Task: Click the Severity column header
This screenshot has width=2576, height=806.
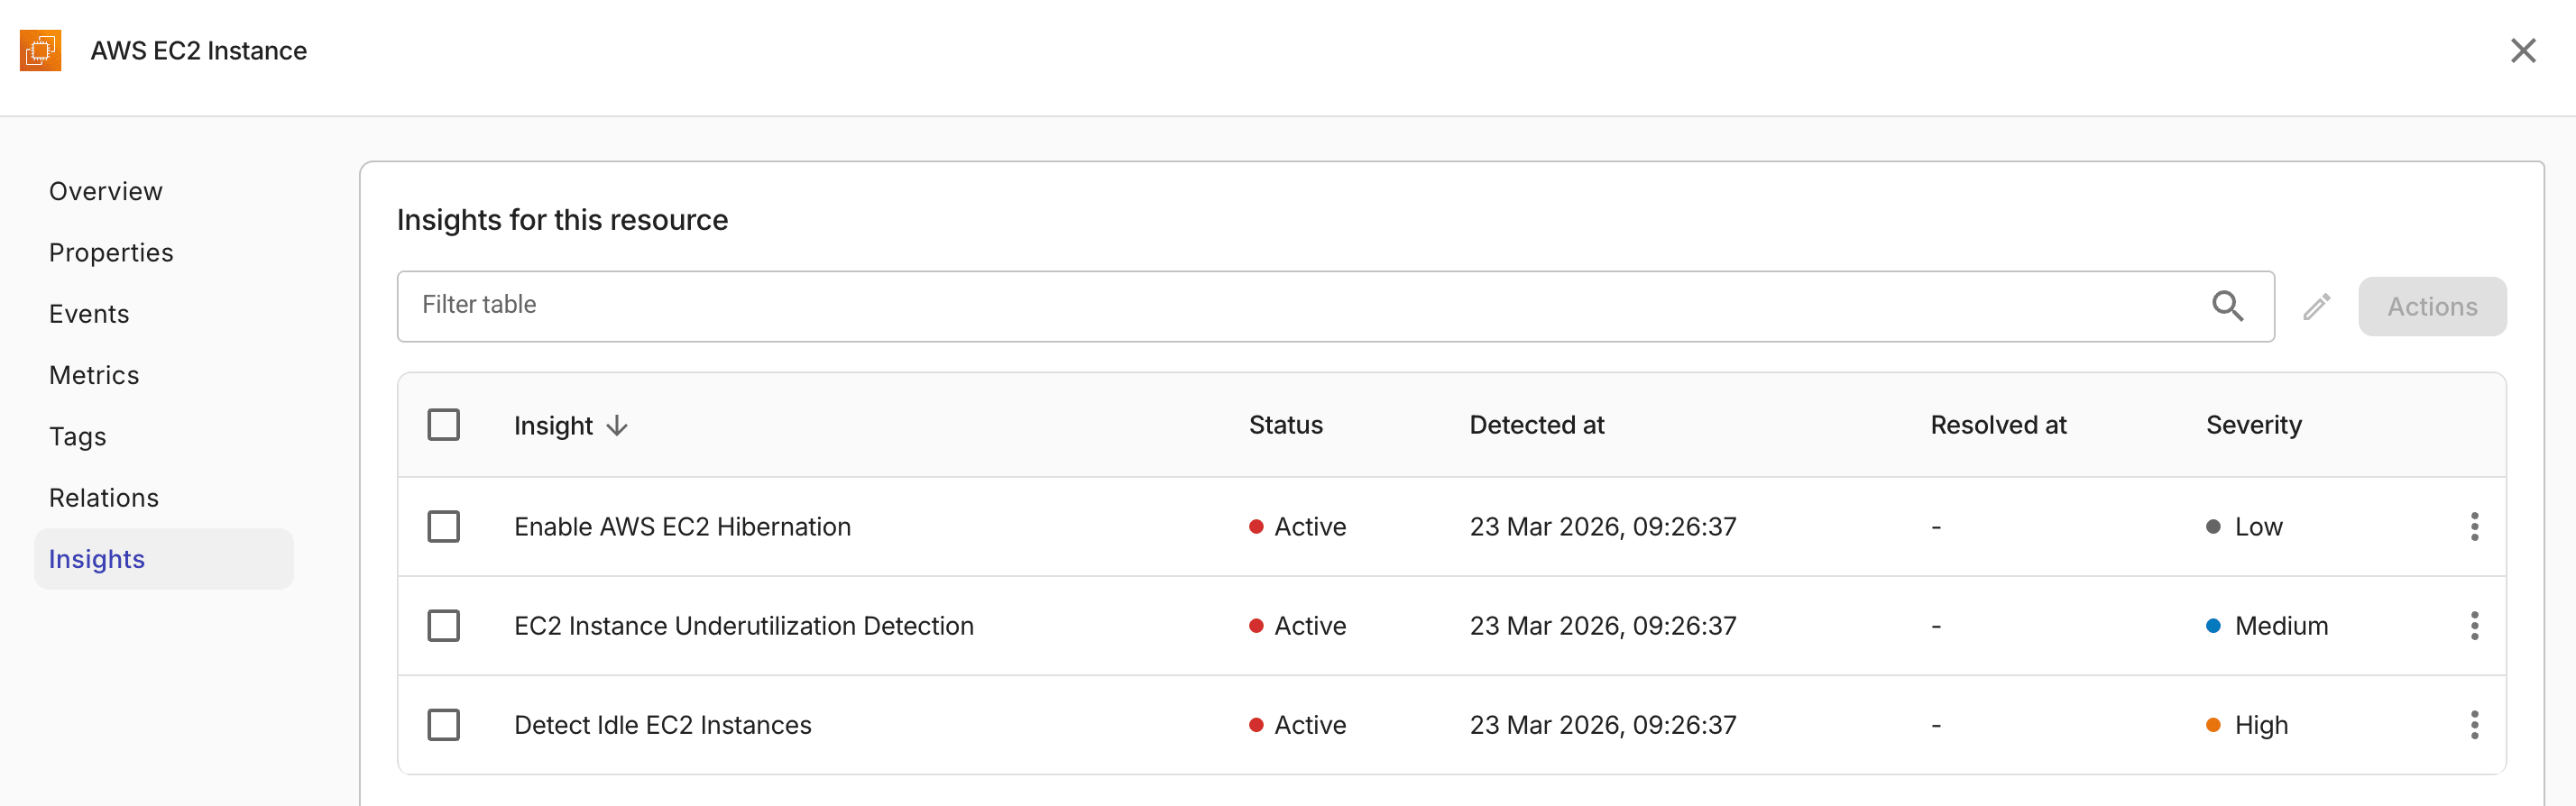Action: (2253, 425)
